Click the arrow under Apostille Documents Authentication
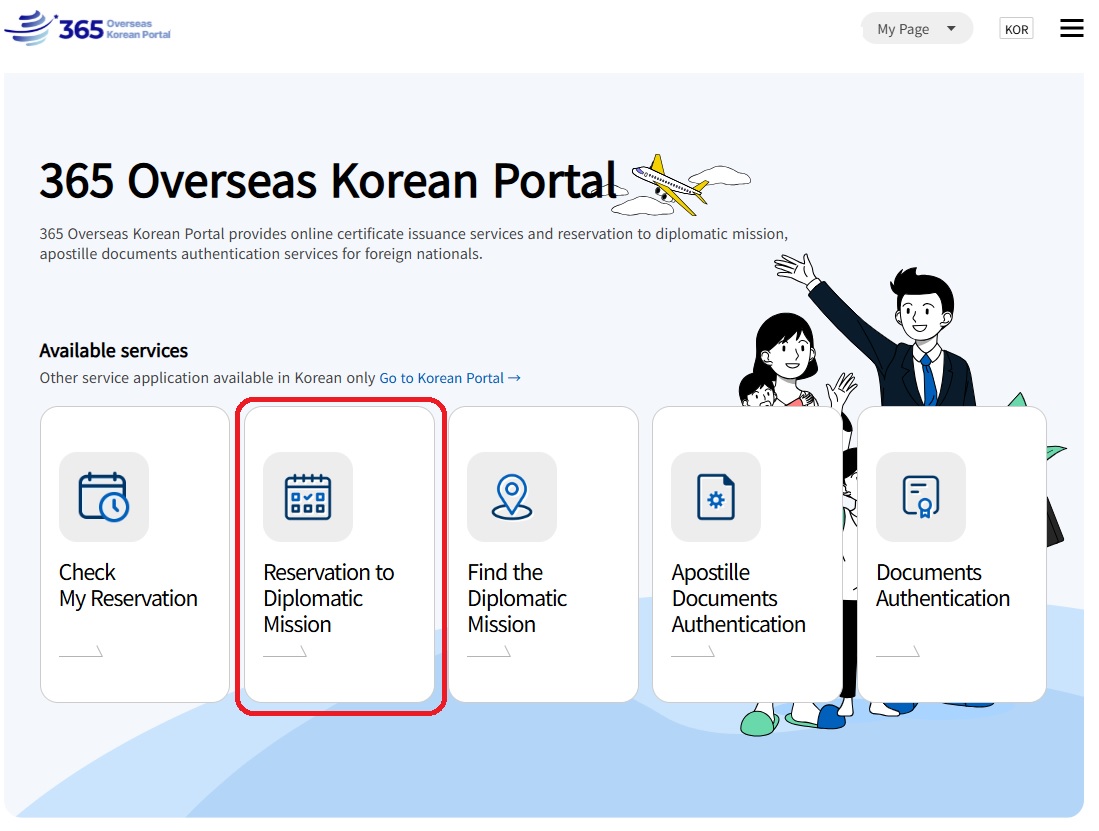This screenshot has height=831, width=1099. coord(693,652)
